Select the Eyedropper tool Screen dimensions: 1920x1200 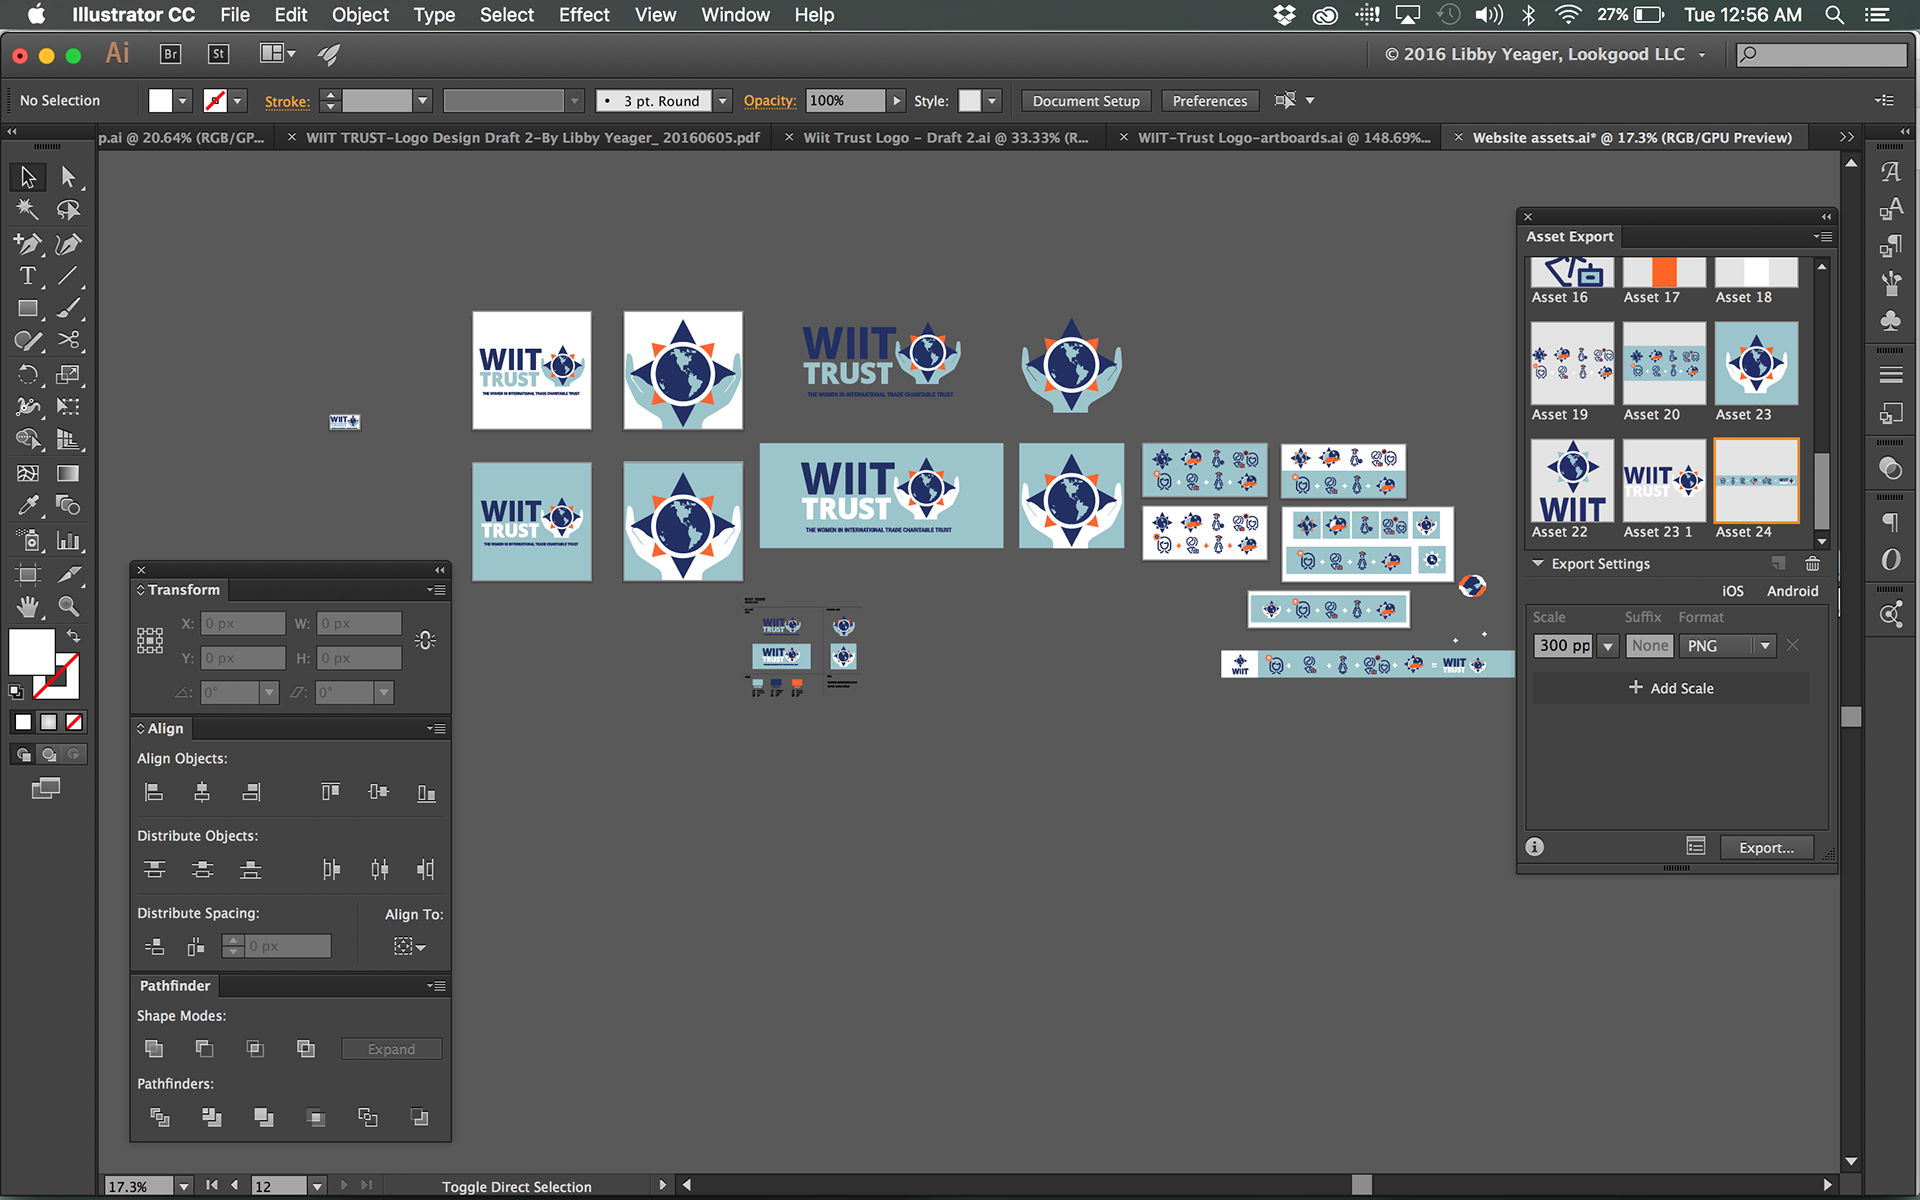pos(27,506)
